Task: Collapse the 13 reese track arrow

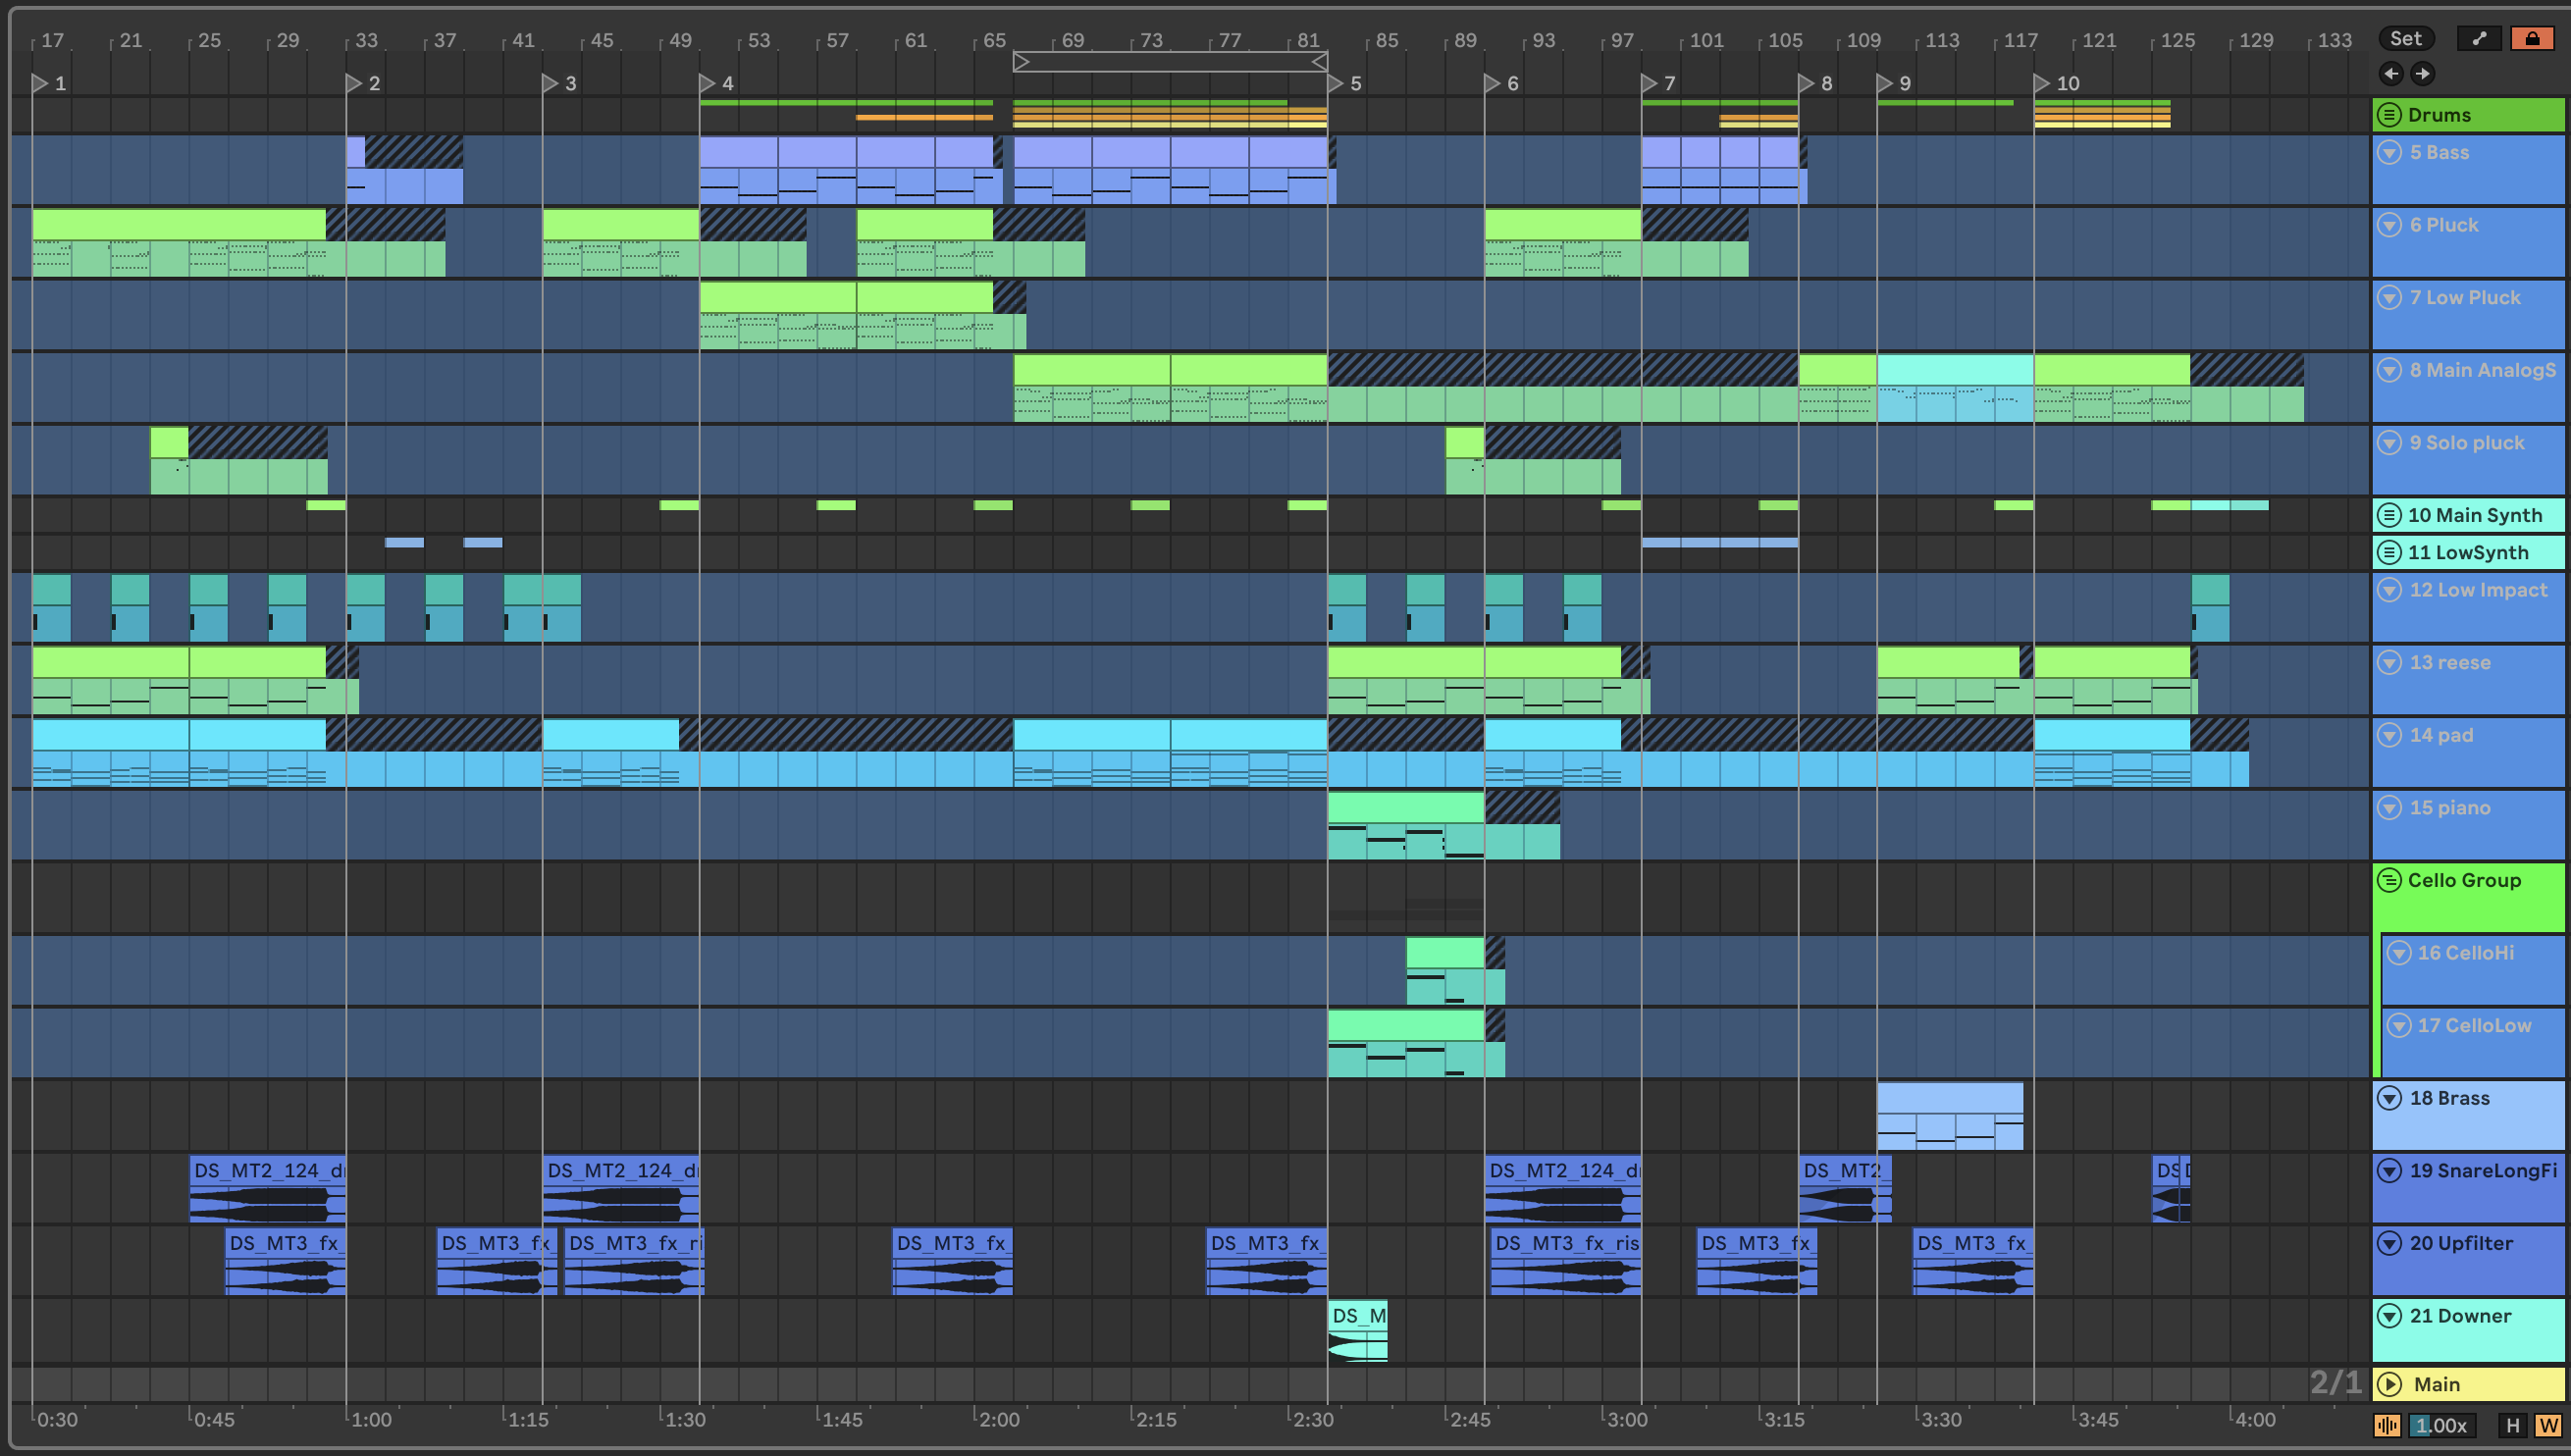Action: click(x=2389, y=662)
